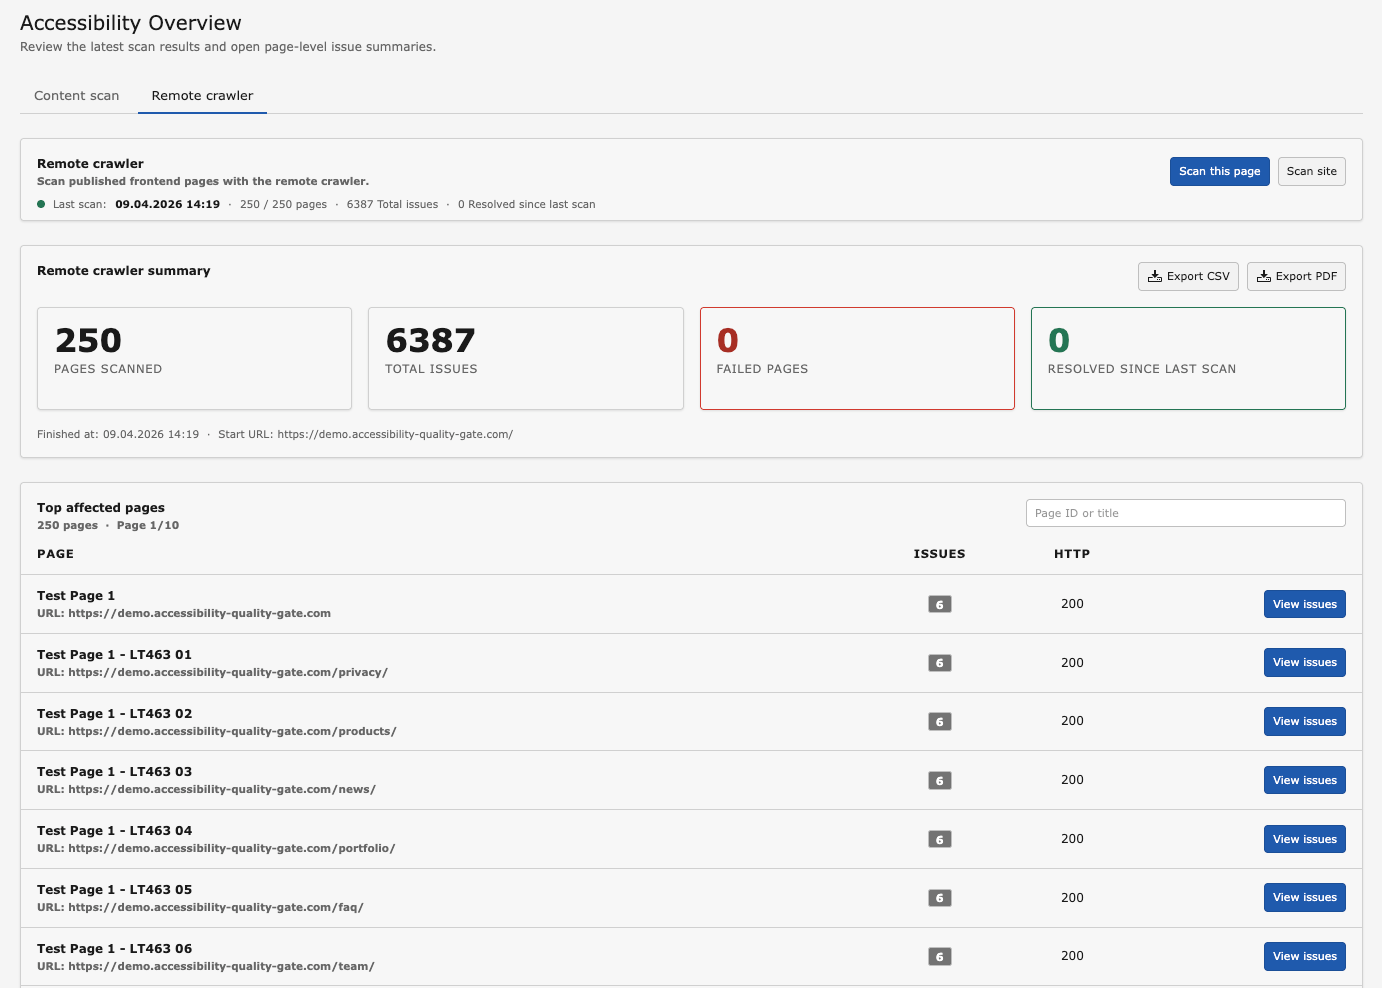Click the Accessibility Overview heading
Screen dimensions: 1382x988
click(131, 23)
